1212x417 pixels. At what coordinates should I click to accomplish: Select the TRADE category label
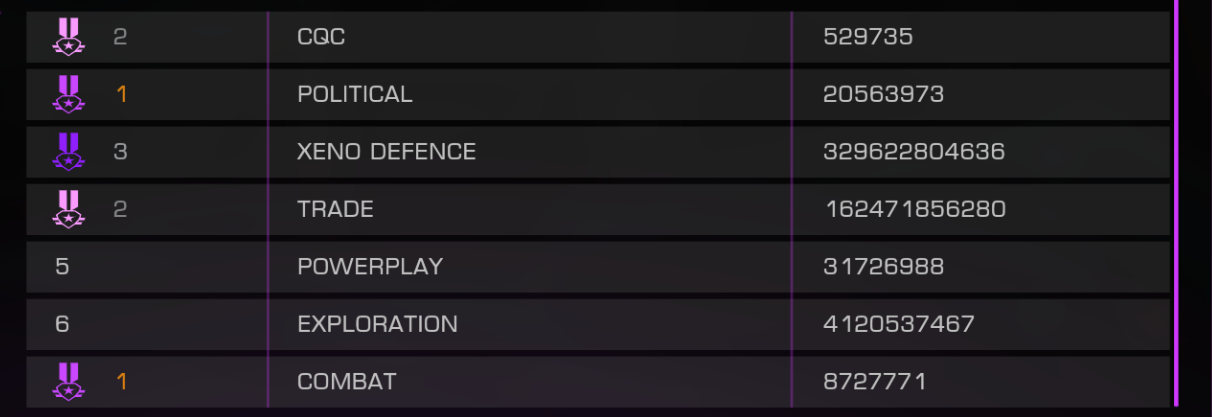pos(335,209)
